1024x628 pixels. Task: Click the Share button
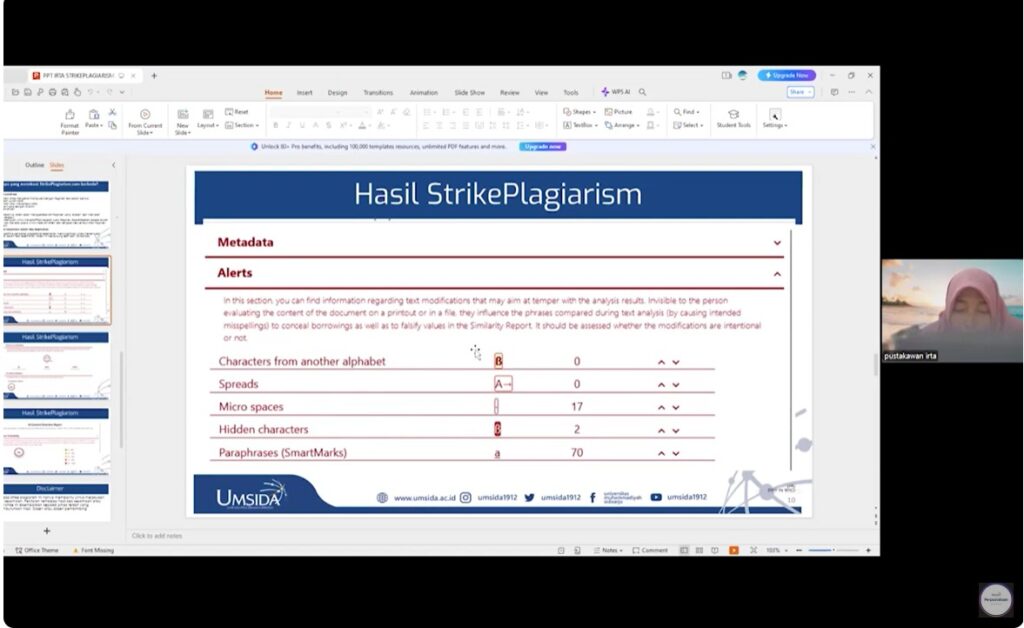(x=798, y=92)
